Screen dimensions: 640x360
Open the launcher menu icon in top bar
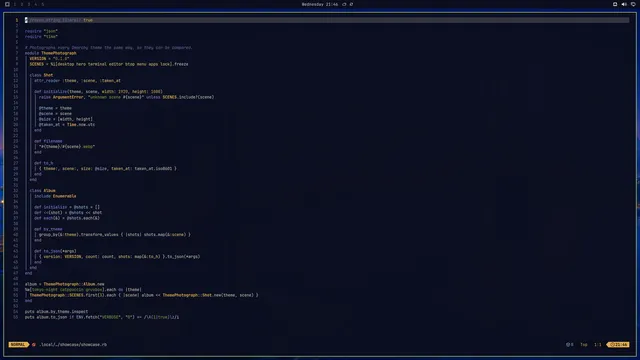pyautogui.click(x=7, y=4)
